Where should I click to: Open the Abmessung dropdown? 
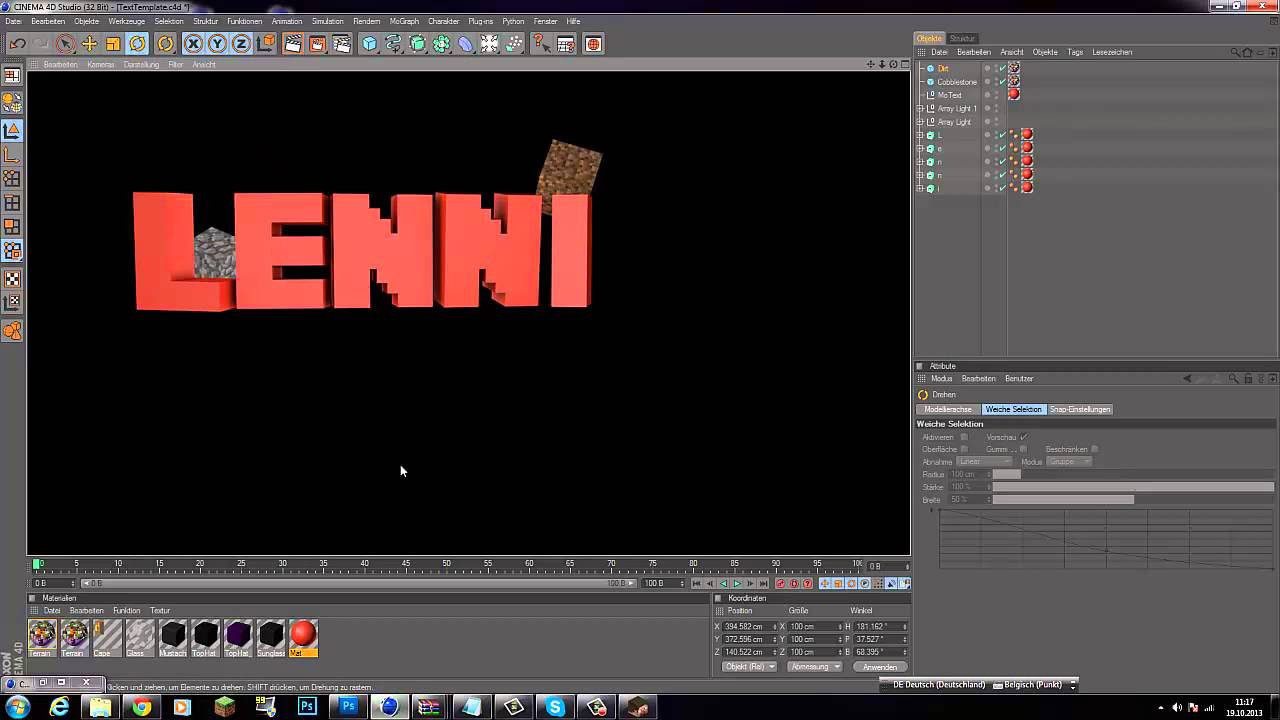[815, 667]
